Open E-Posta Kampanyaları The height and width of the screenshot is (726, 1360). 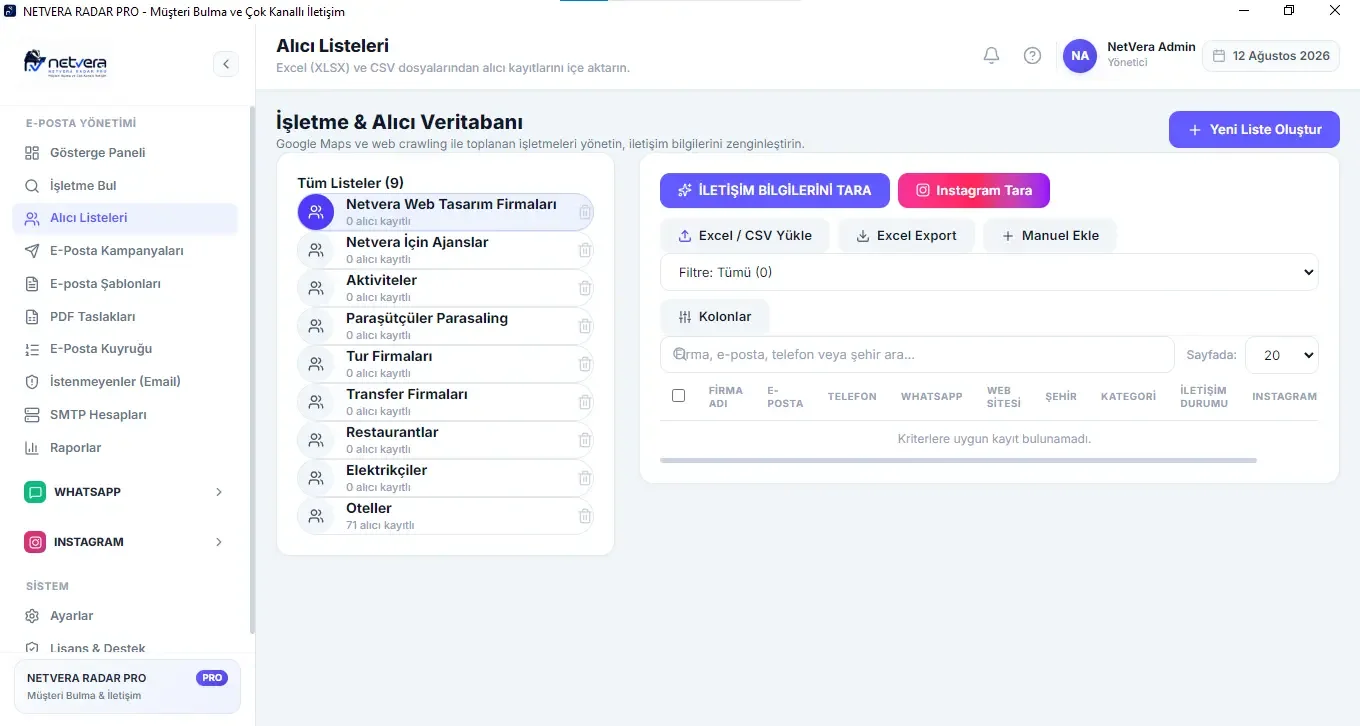(125, 251)
